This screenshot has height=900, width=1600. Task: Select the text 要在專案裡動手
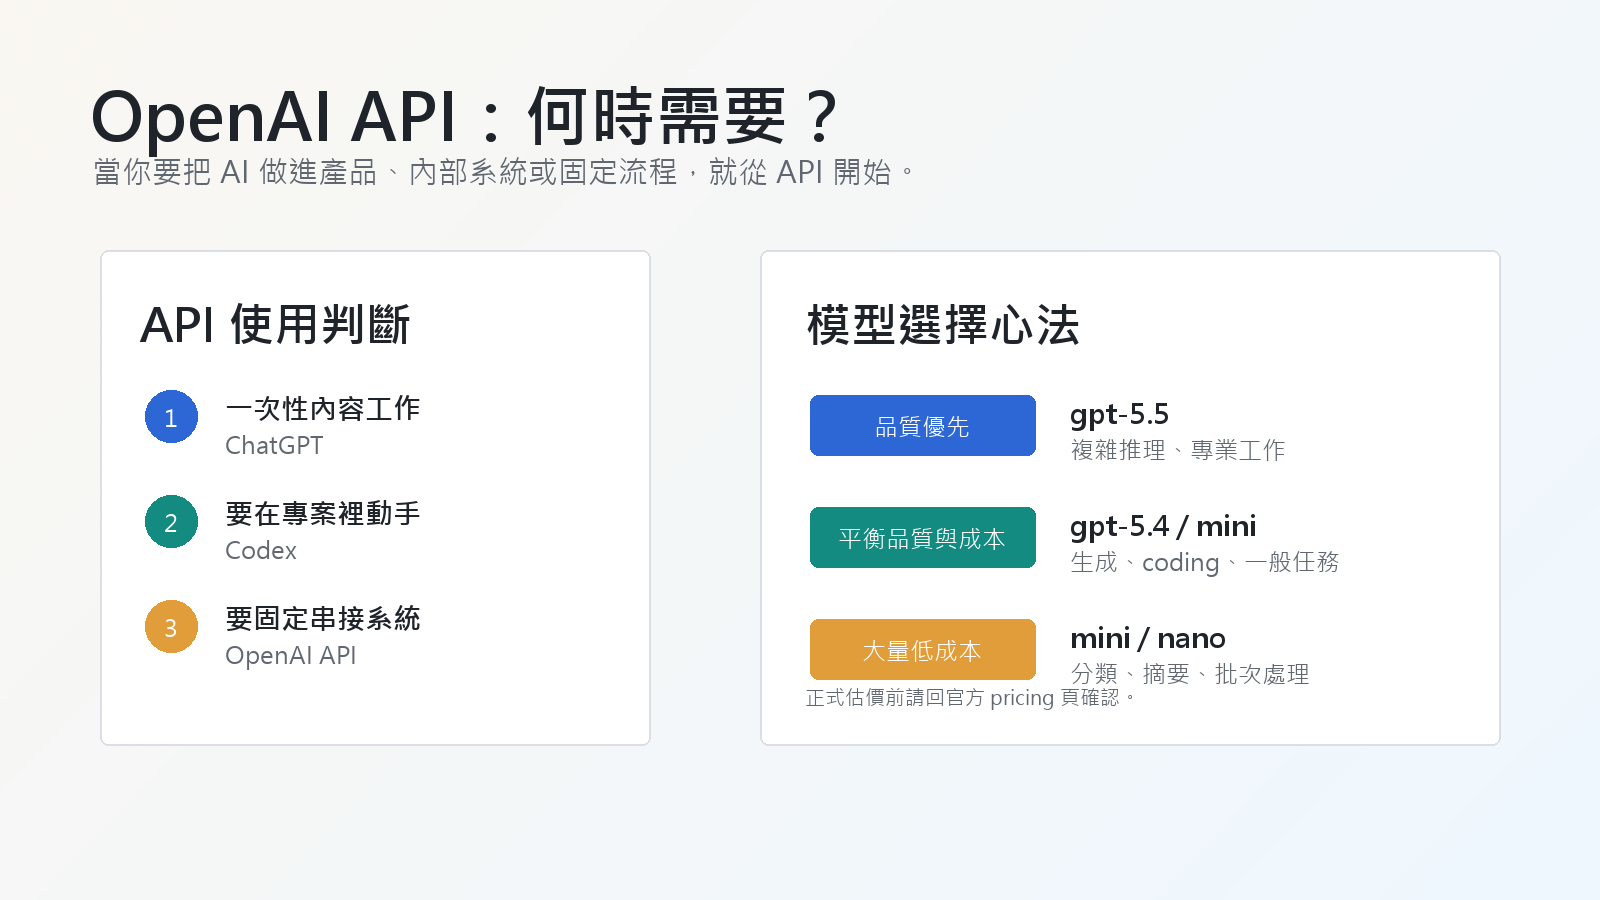[x=323, y=513]
